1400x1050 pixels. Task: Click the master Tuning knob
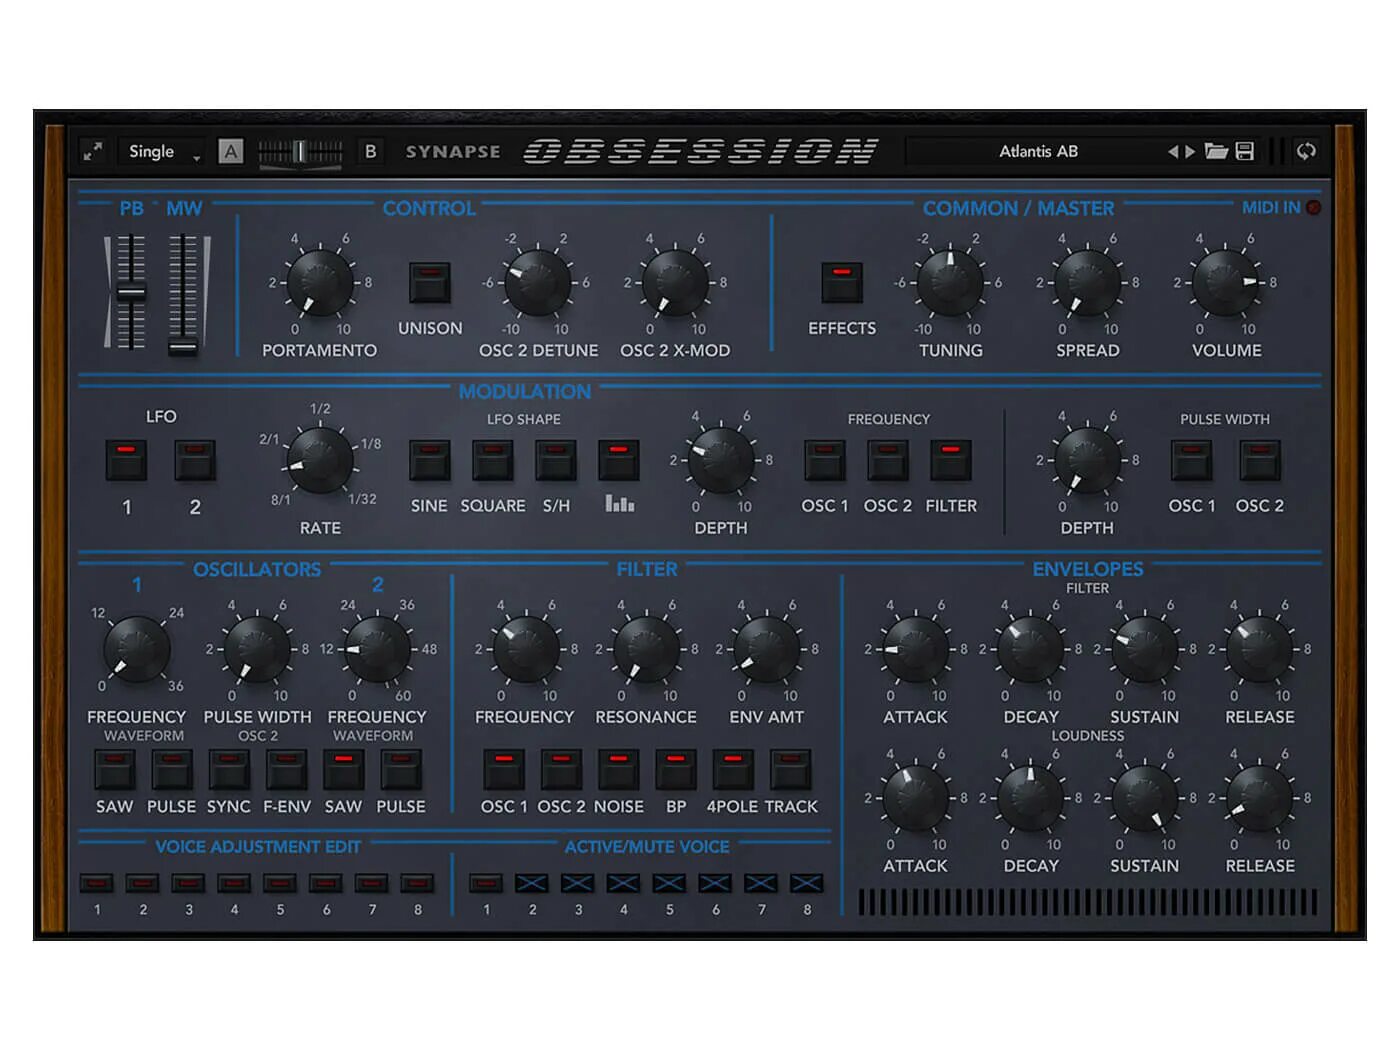pos(950,283)
